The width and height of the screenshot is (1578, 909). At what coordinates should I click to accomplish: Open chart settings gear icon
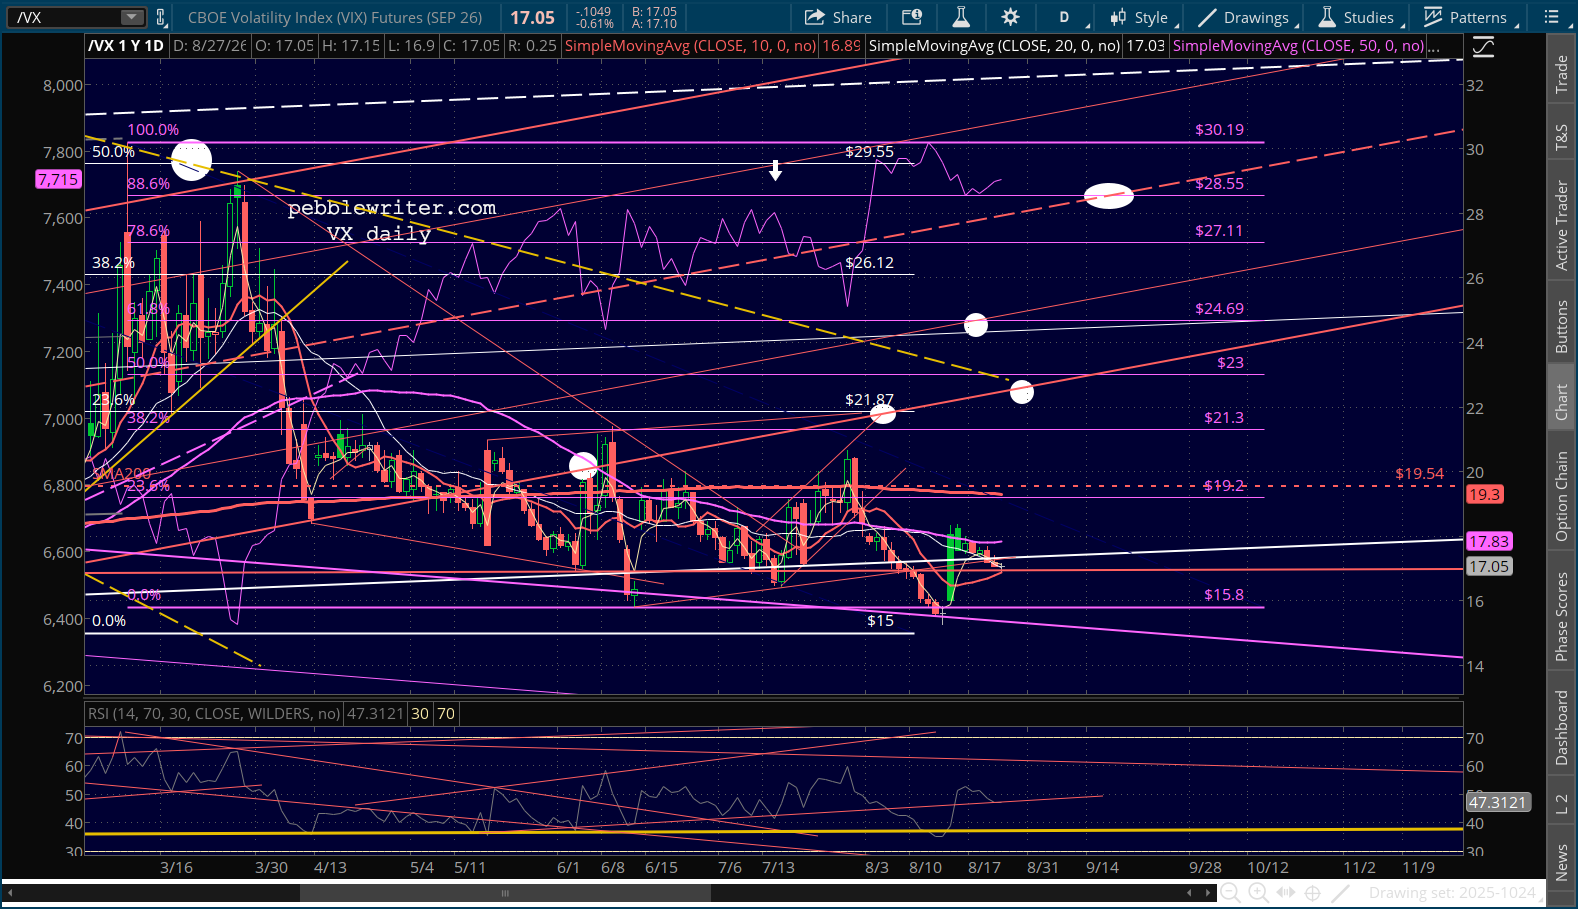tap(1011, 17)
